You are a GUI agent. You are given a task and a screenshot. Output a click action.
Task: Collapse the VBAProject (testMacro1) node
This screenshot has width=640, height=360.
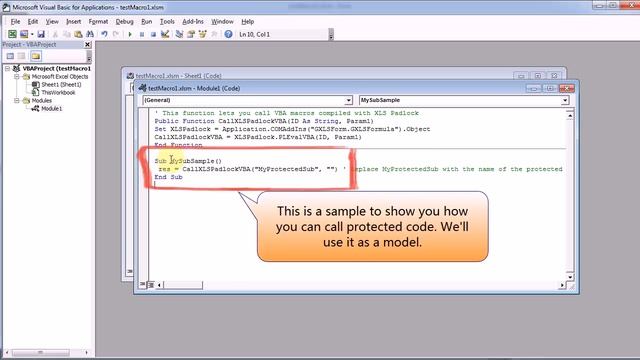[7, 69]
